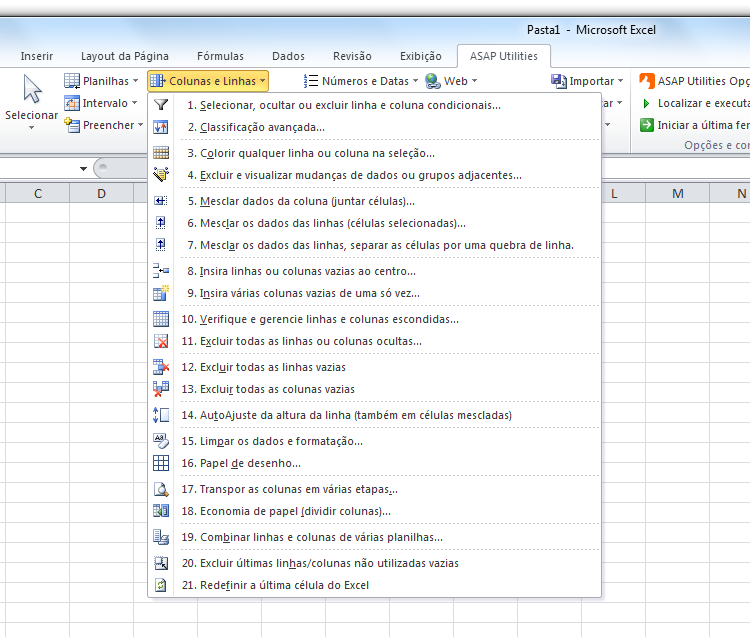
Task: Choose Insira várias colunas vazias entry
Action: click(x=375, y=293)
